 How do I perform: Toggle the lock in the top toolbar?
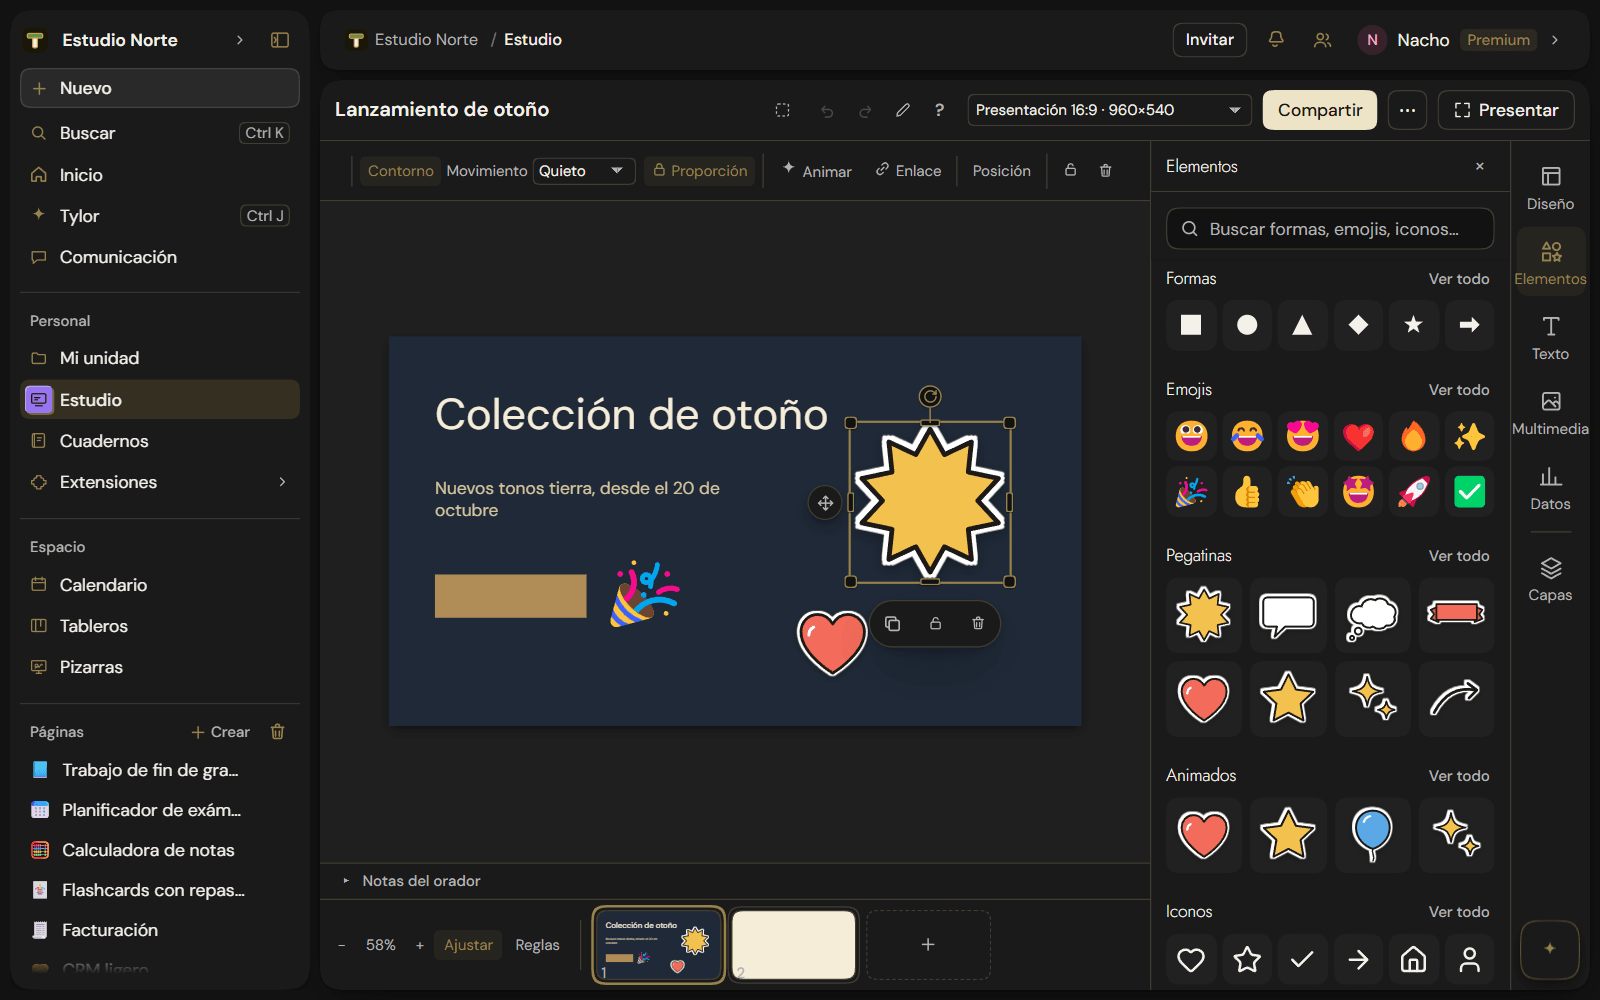click(x=1070, y=170)
